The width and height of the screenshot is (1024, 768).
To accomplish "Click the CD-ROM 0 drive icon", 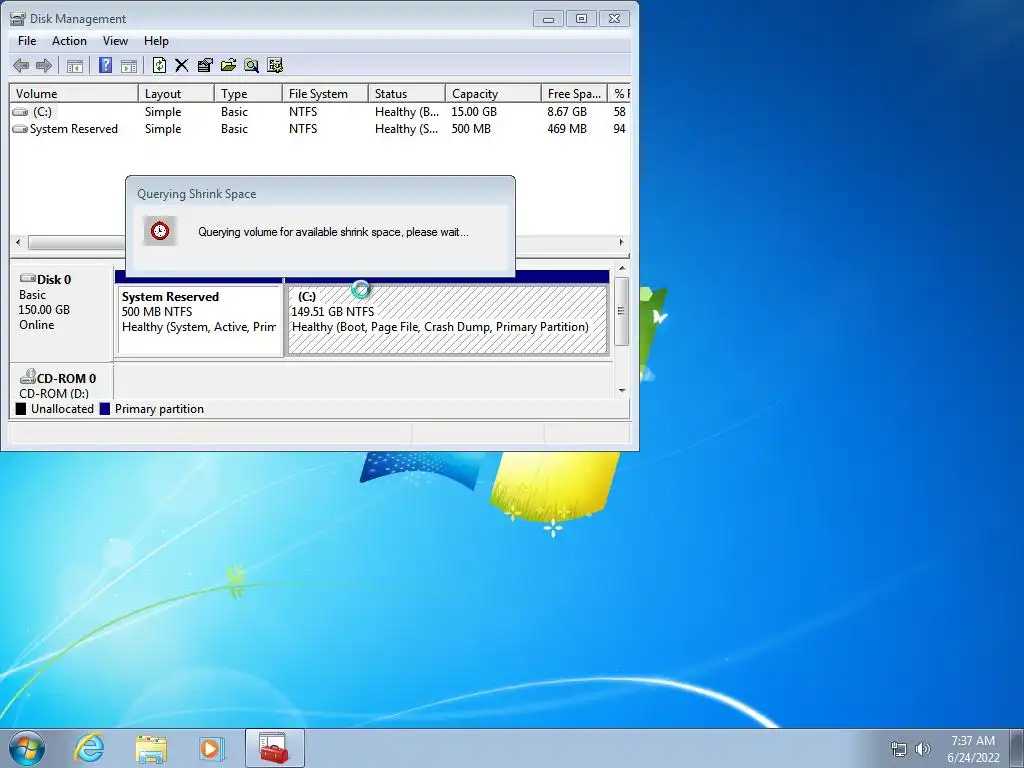I will [x=27, y=377].
